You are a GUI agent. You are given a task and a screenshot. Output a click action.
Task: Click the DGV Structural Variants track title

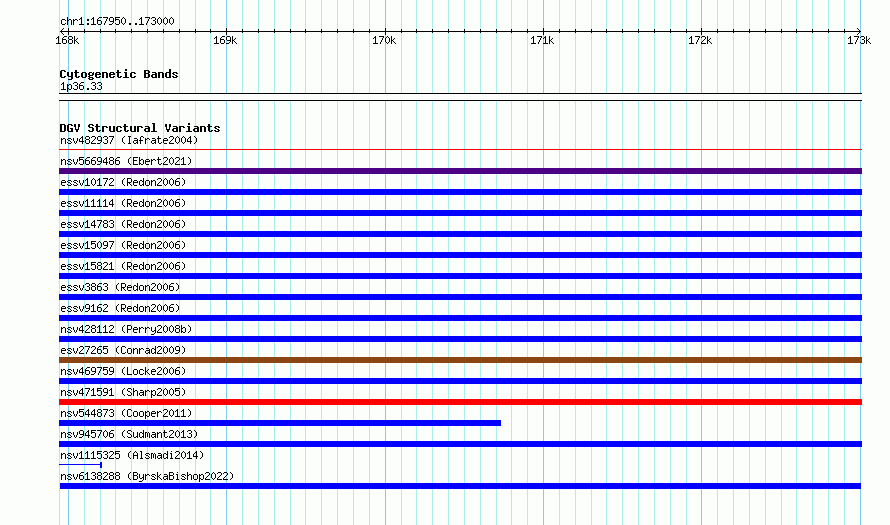[x=140, y=128]
